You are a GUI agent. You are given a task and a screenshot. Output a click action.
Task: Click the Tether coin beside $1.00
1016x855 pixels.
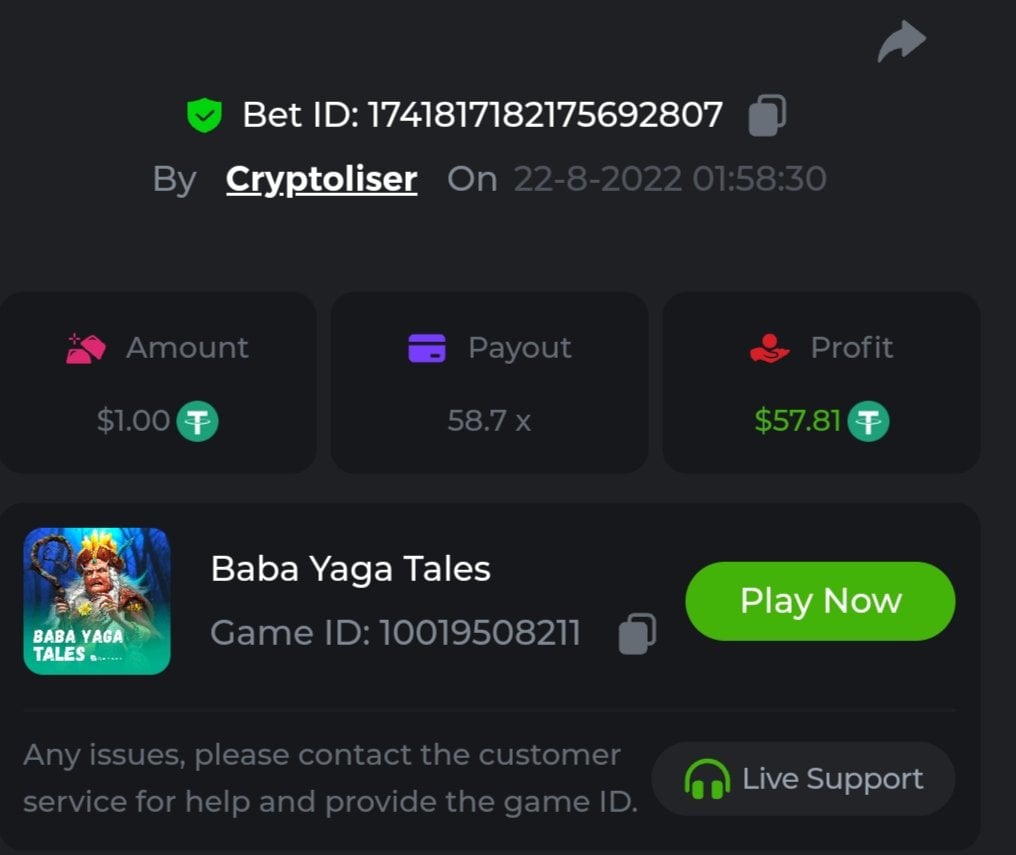click(x=197, y=421)
